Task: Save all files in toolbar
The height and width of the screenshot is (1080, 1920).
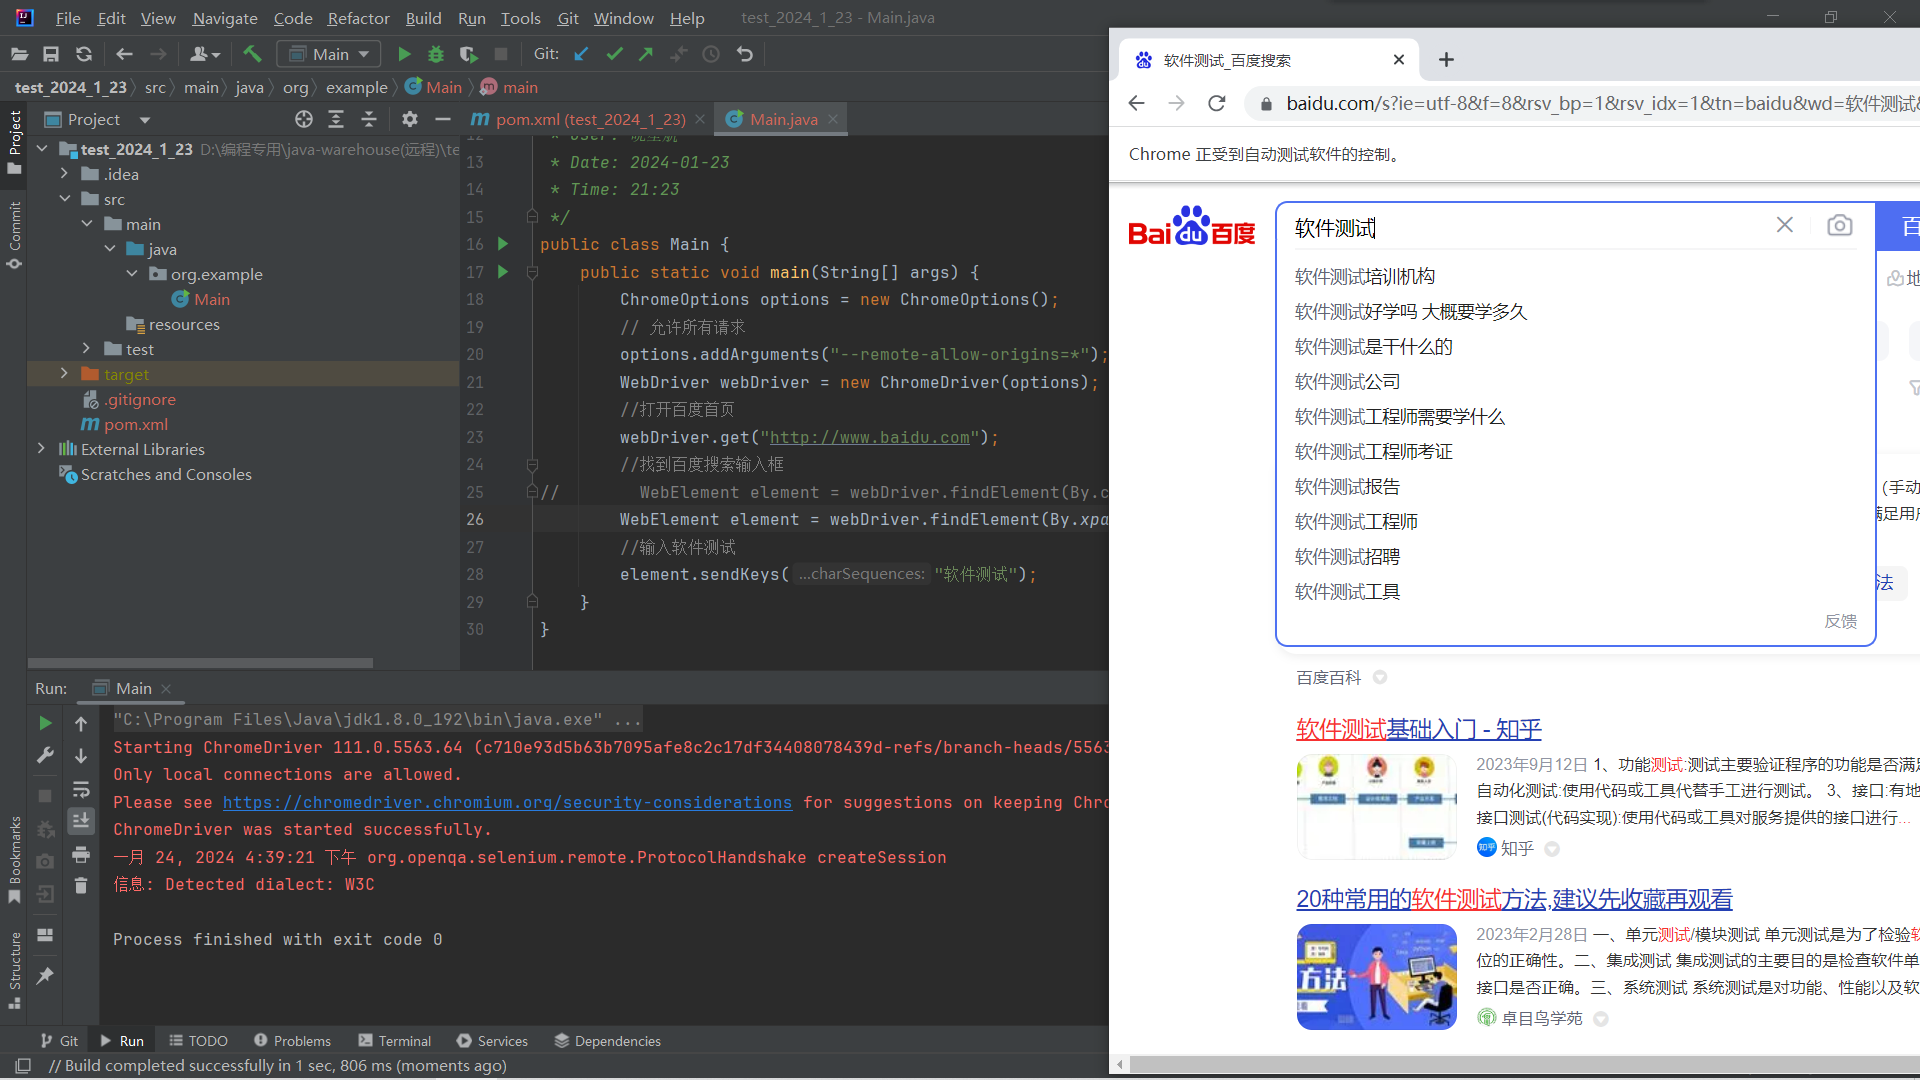Action: click(x=51, y=54)
